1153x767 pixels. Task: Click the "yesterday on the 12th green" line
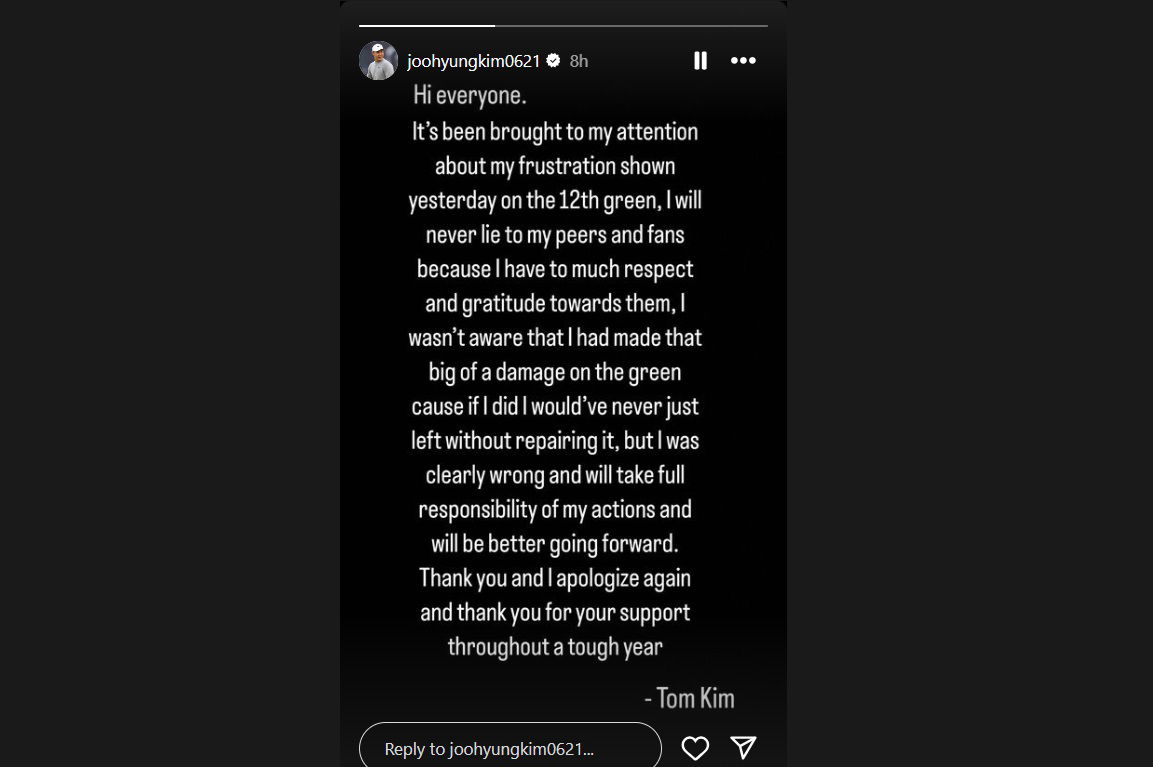point(555,200)
